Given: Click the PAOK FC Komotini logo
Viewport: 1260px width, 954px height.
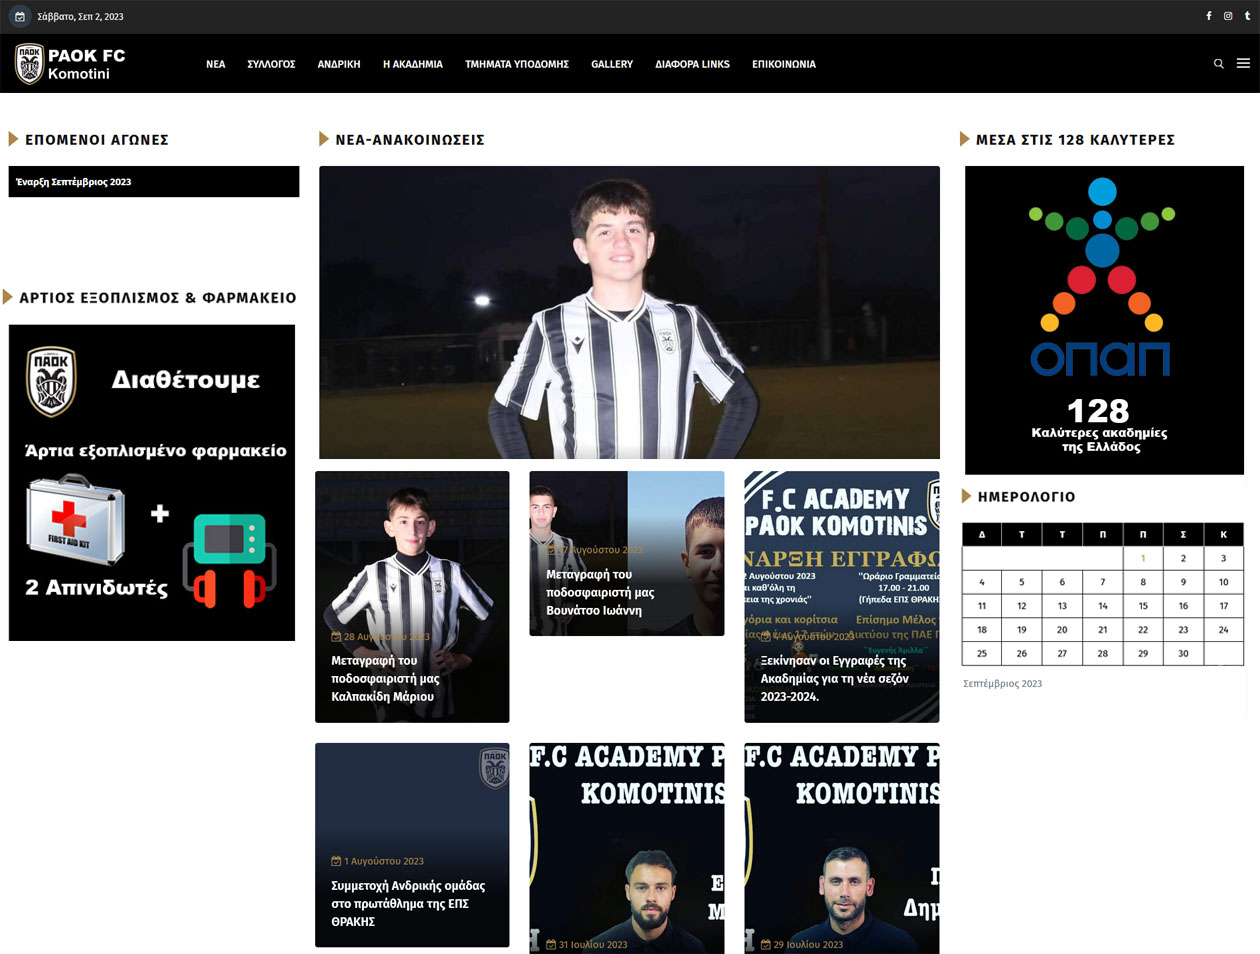Looking at the screenshot, I should [x=70, y=64].
